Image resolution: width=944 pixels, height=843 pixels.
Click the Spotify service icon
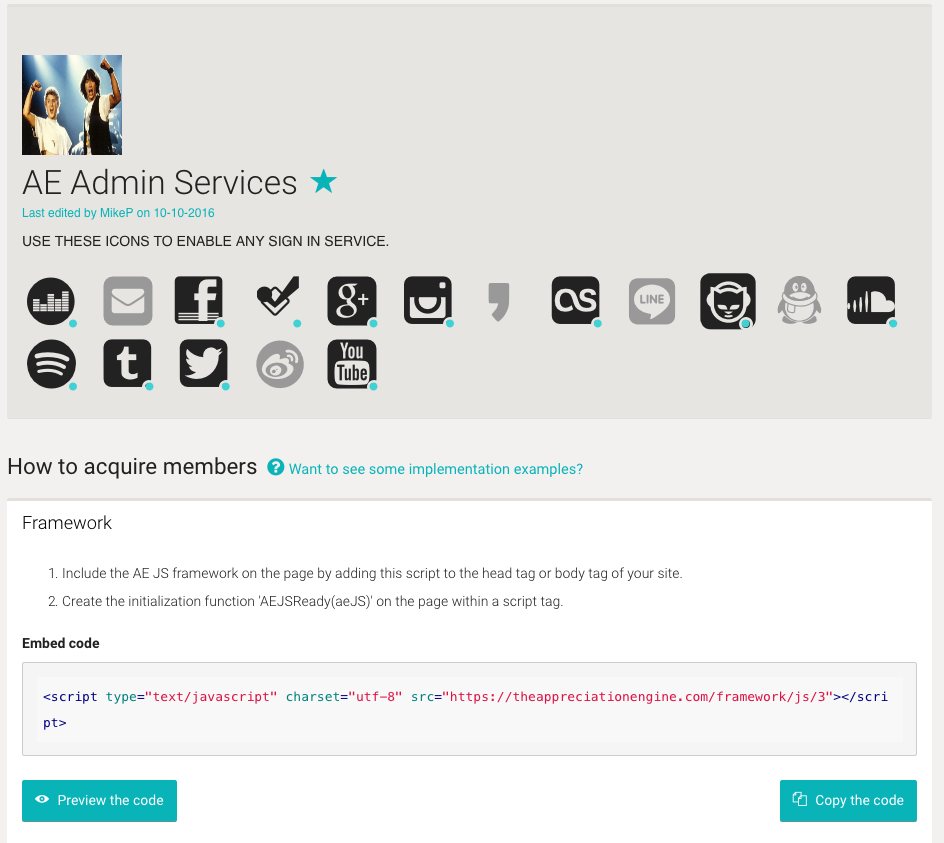[x=51, y=364]
